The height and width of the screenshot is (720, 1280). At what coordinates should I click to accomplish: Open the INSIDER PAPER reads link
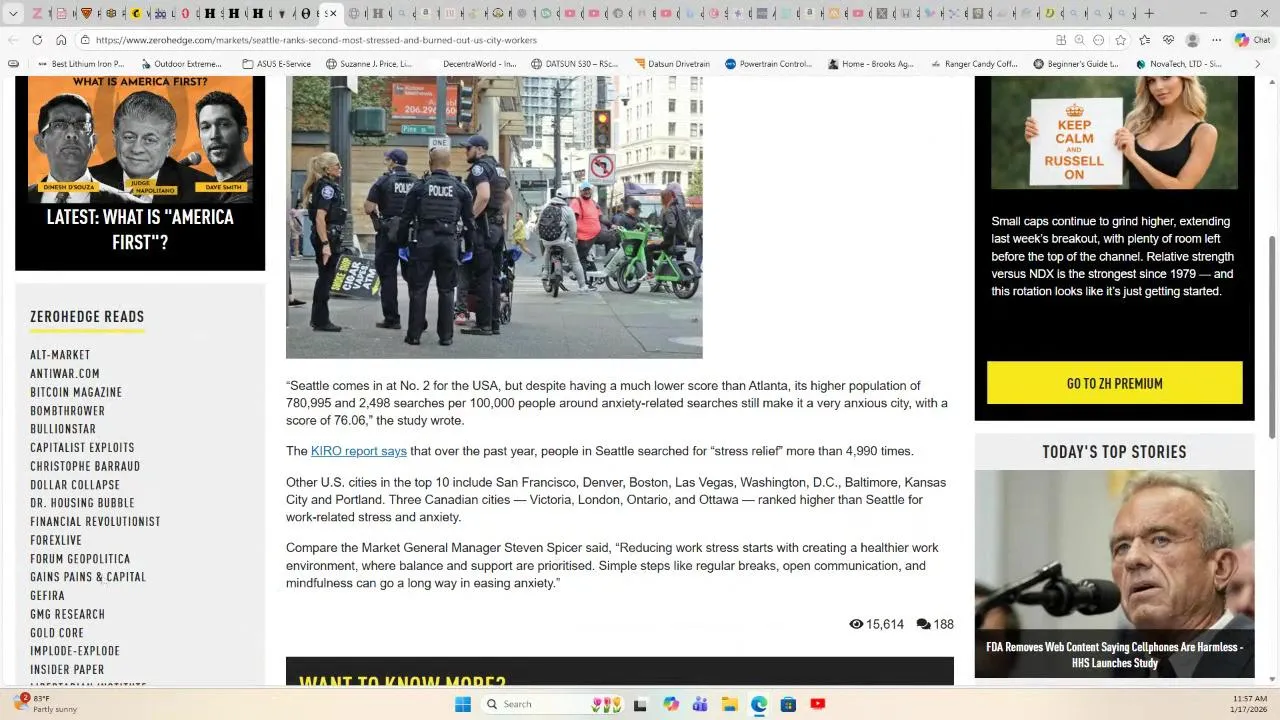(67, 670)
